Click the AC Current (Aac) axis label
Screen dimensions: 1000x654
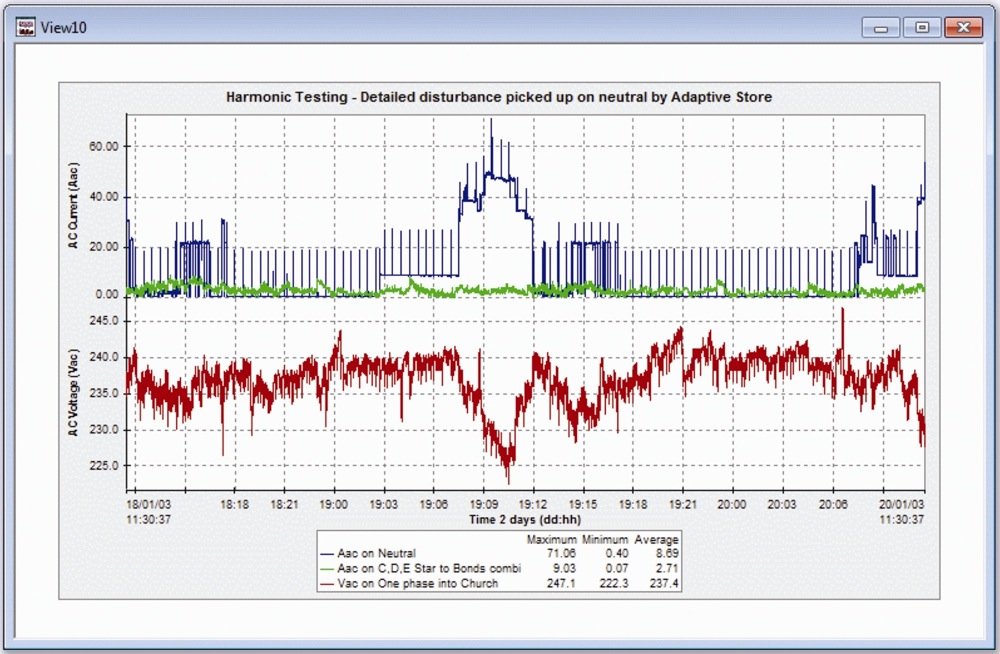72,205
